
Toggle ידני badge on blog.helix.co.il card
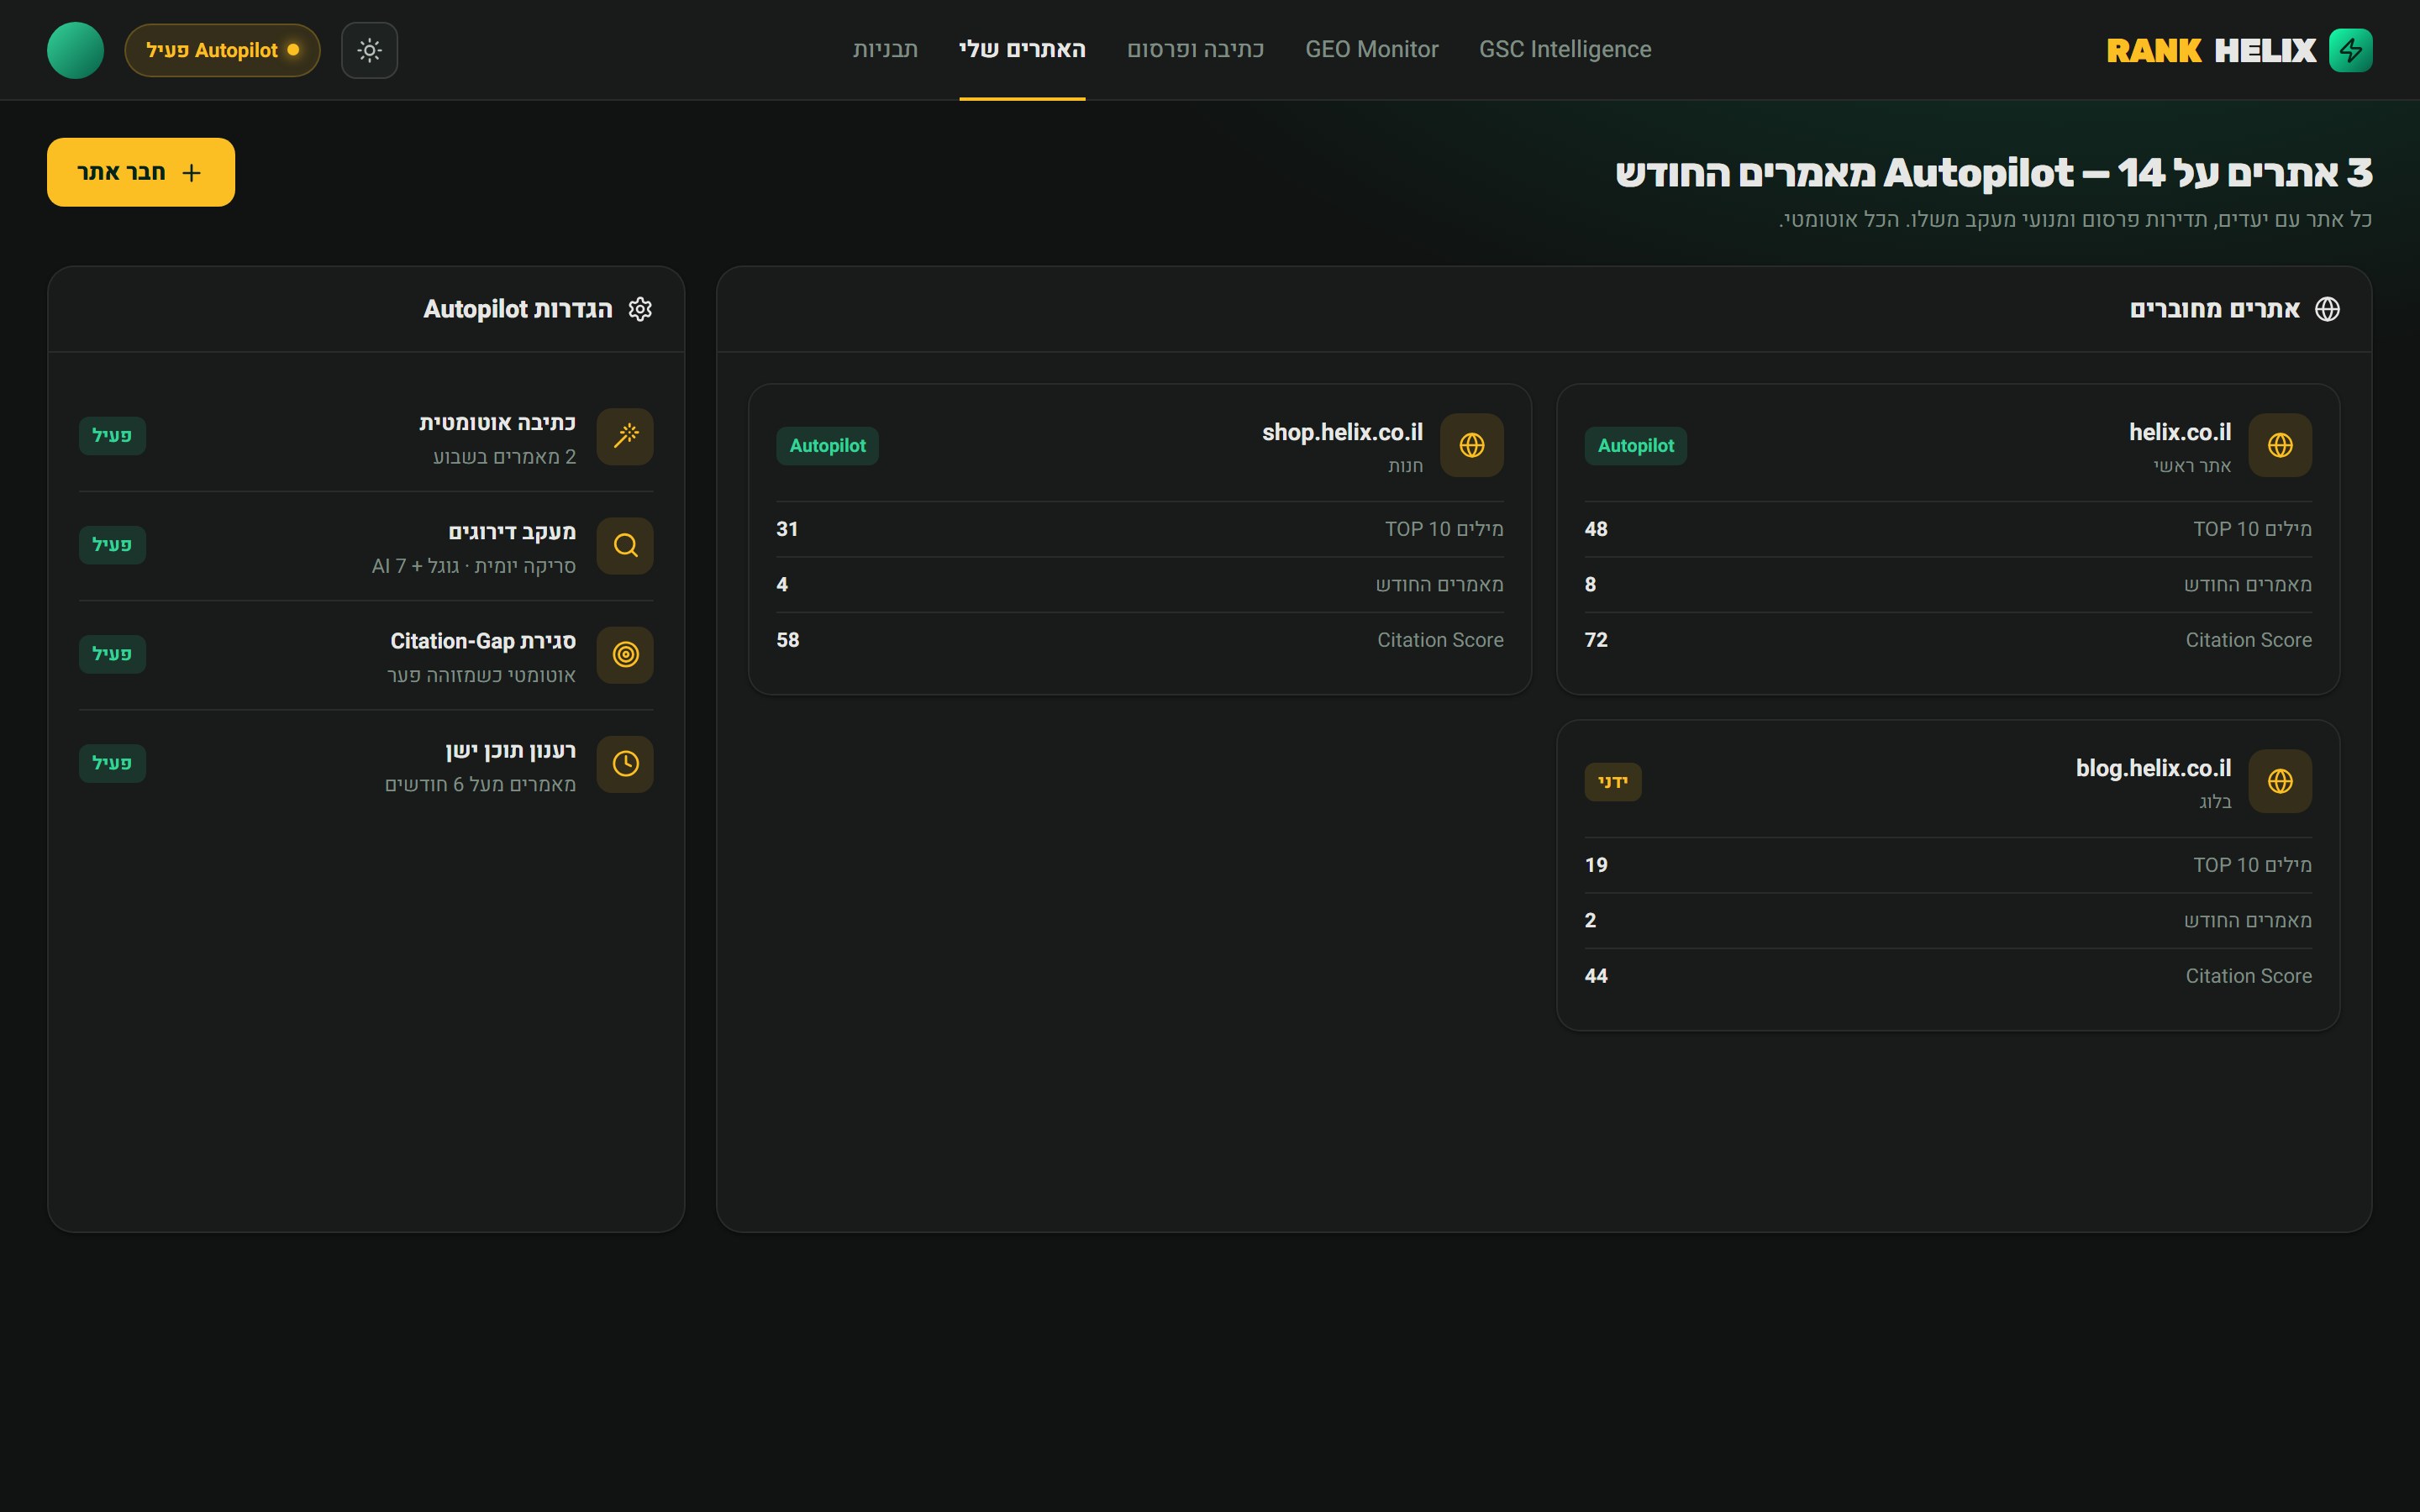pos(1612,781)
